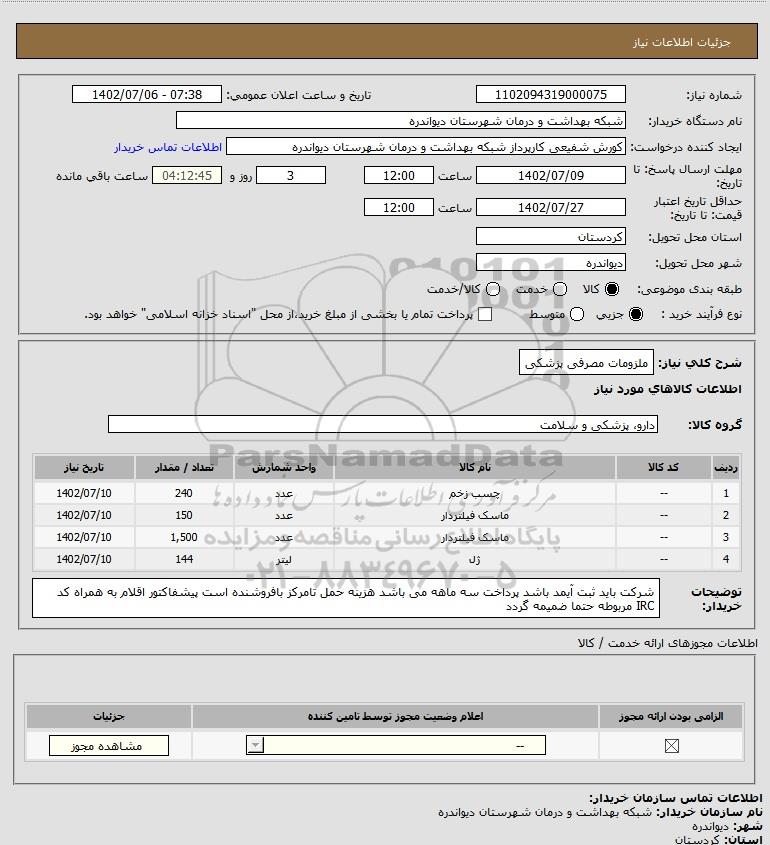
Task: Click the delivery province field کردستان
Action: pos(551,237)
